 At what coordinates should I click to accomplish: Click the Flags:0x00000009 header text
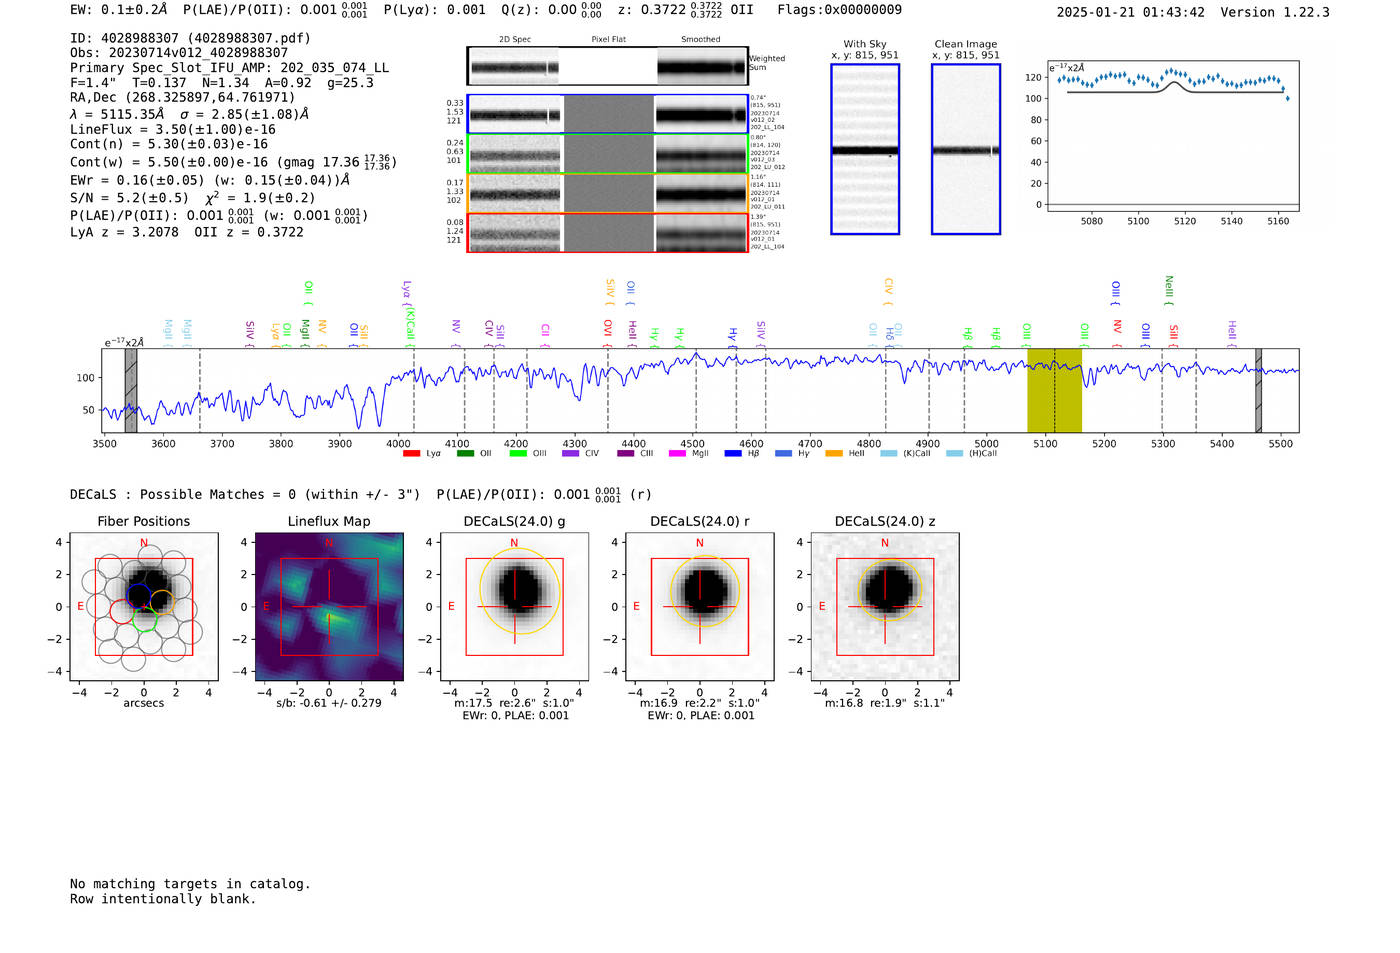point(839,10)
